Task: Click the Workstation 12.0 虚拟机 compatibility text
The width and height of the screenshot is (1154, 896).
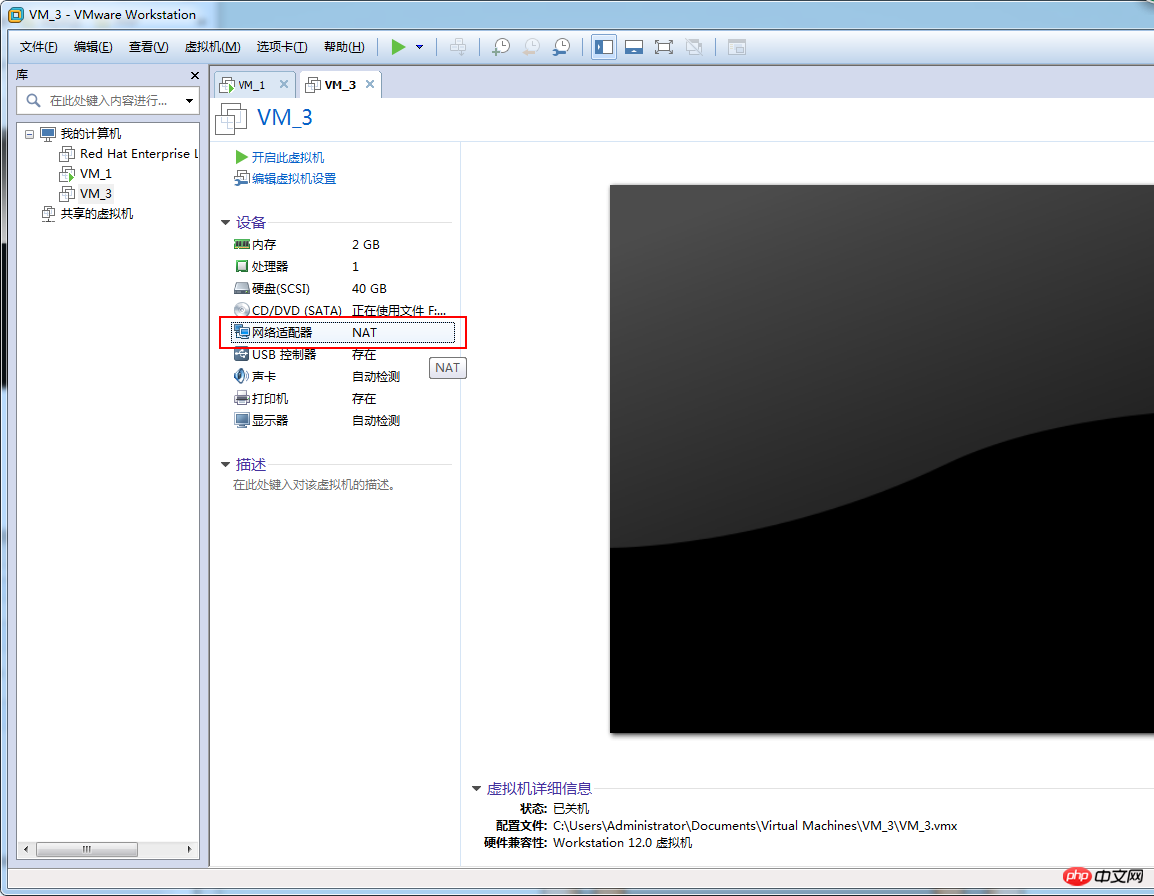Action: pyautogui.click(x=623, y=843)
